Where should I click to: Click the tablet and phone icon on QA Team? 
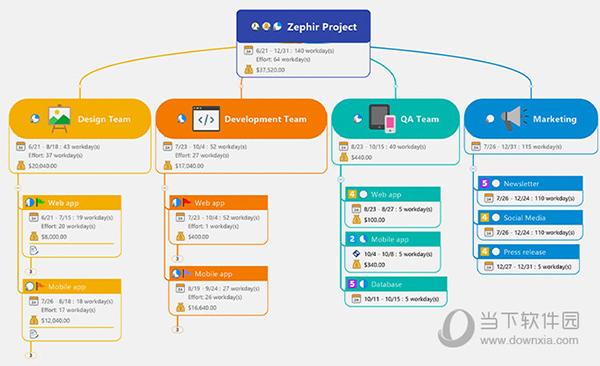[x=382, y=119]
